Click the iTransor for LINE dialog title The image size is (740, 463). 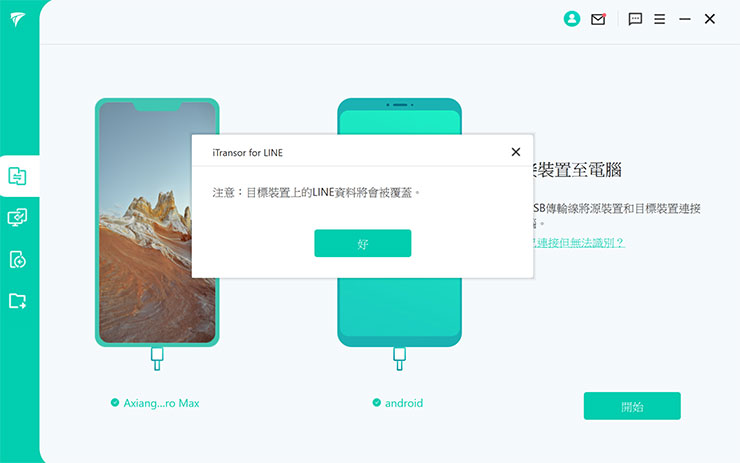tap(248, 152)
